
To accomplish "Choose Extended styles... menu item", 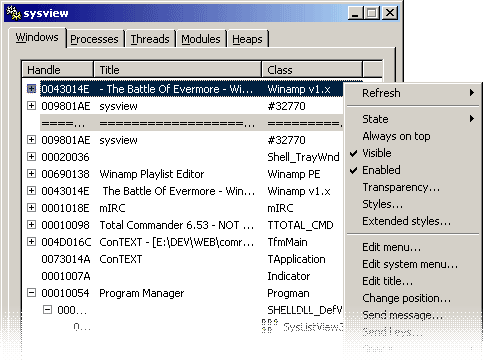I will click(x=413, y=221).
